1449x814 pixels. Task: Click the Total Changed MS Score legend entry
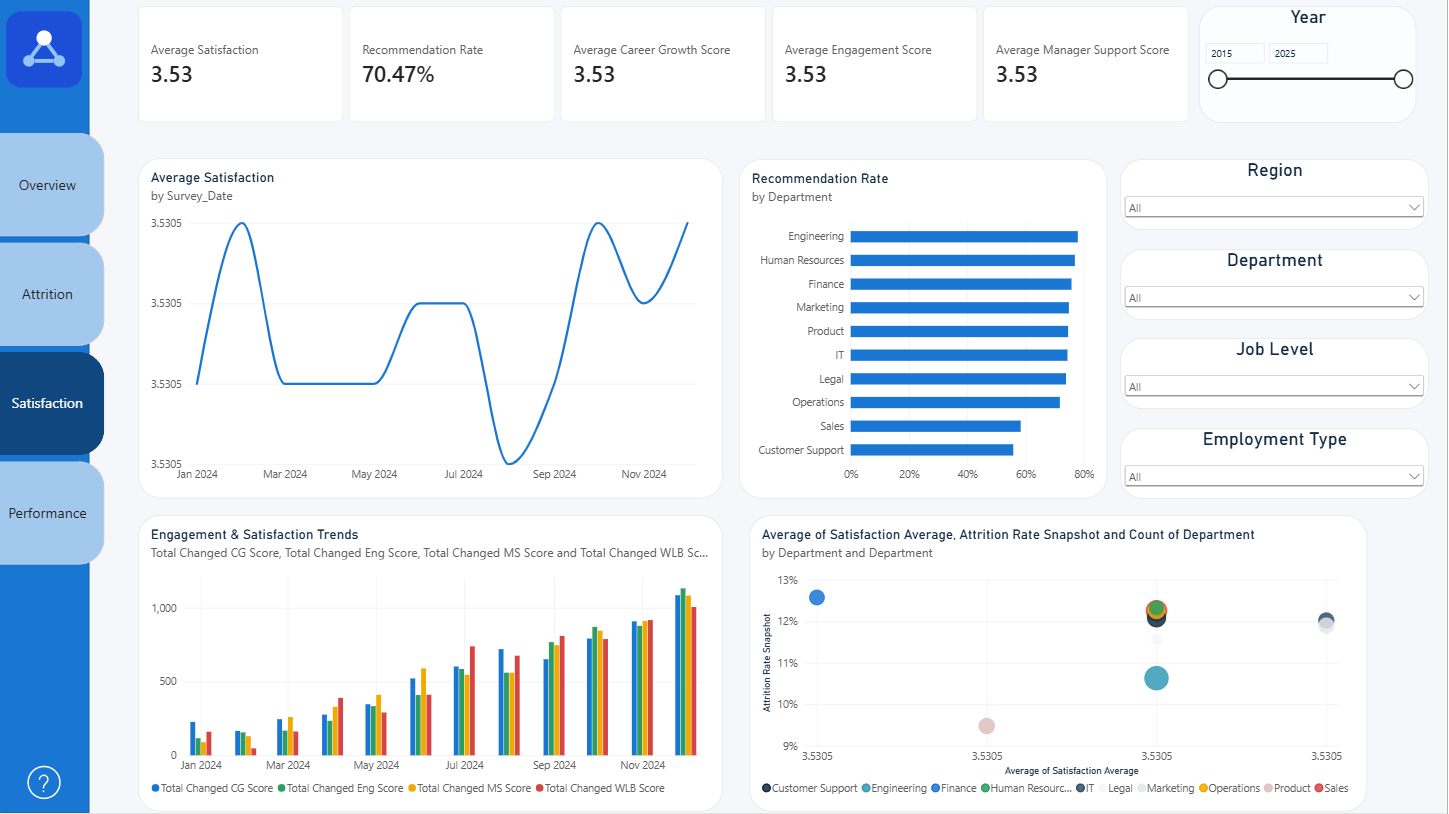tap(468, 788)
